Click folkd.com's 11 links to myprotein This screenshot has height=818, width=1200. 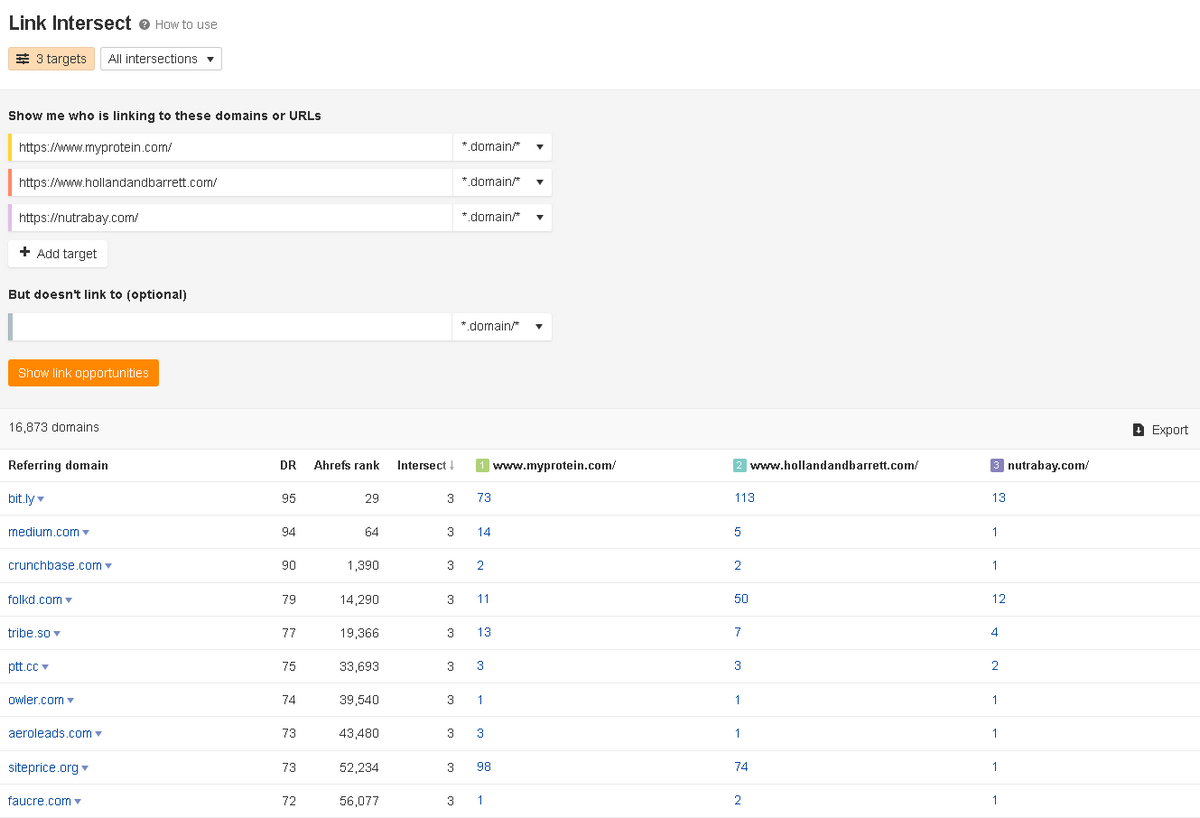[484, 599]
